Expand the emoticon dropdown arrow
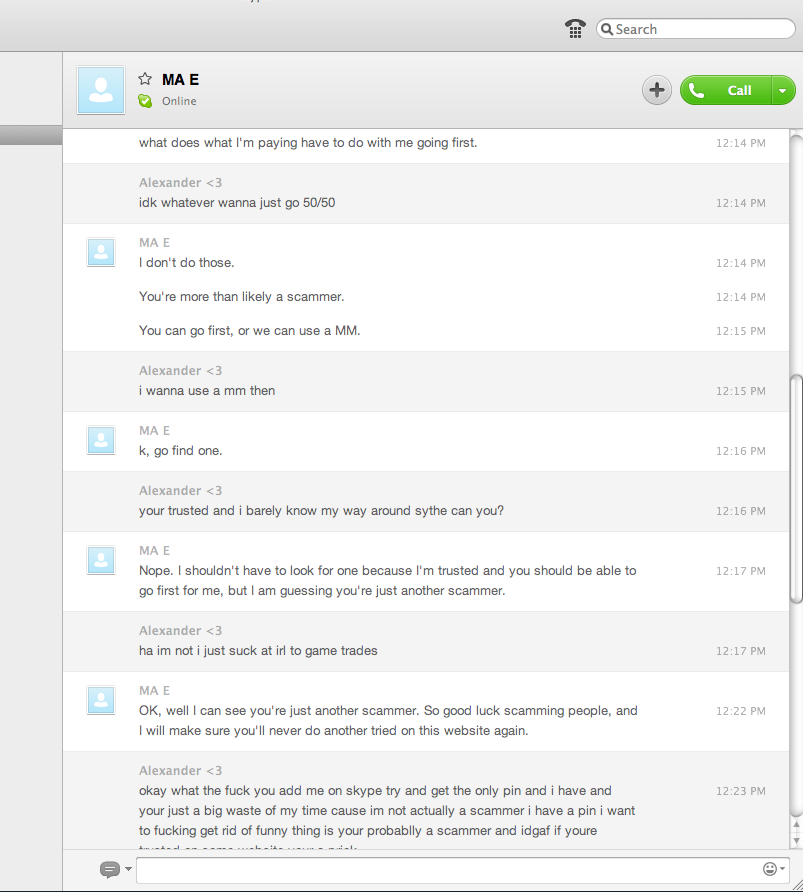Image resolution: width=803 pixels, height=892 pixels. 783,869
